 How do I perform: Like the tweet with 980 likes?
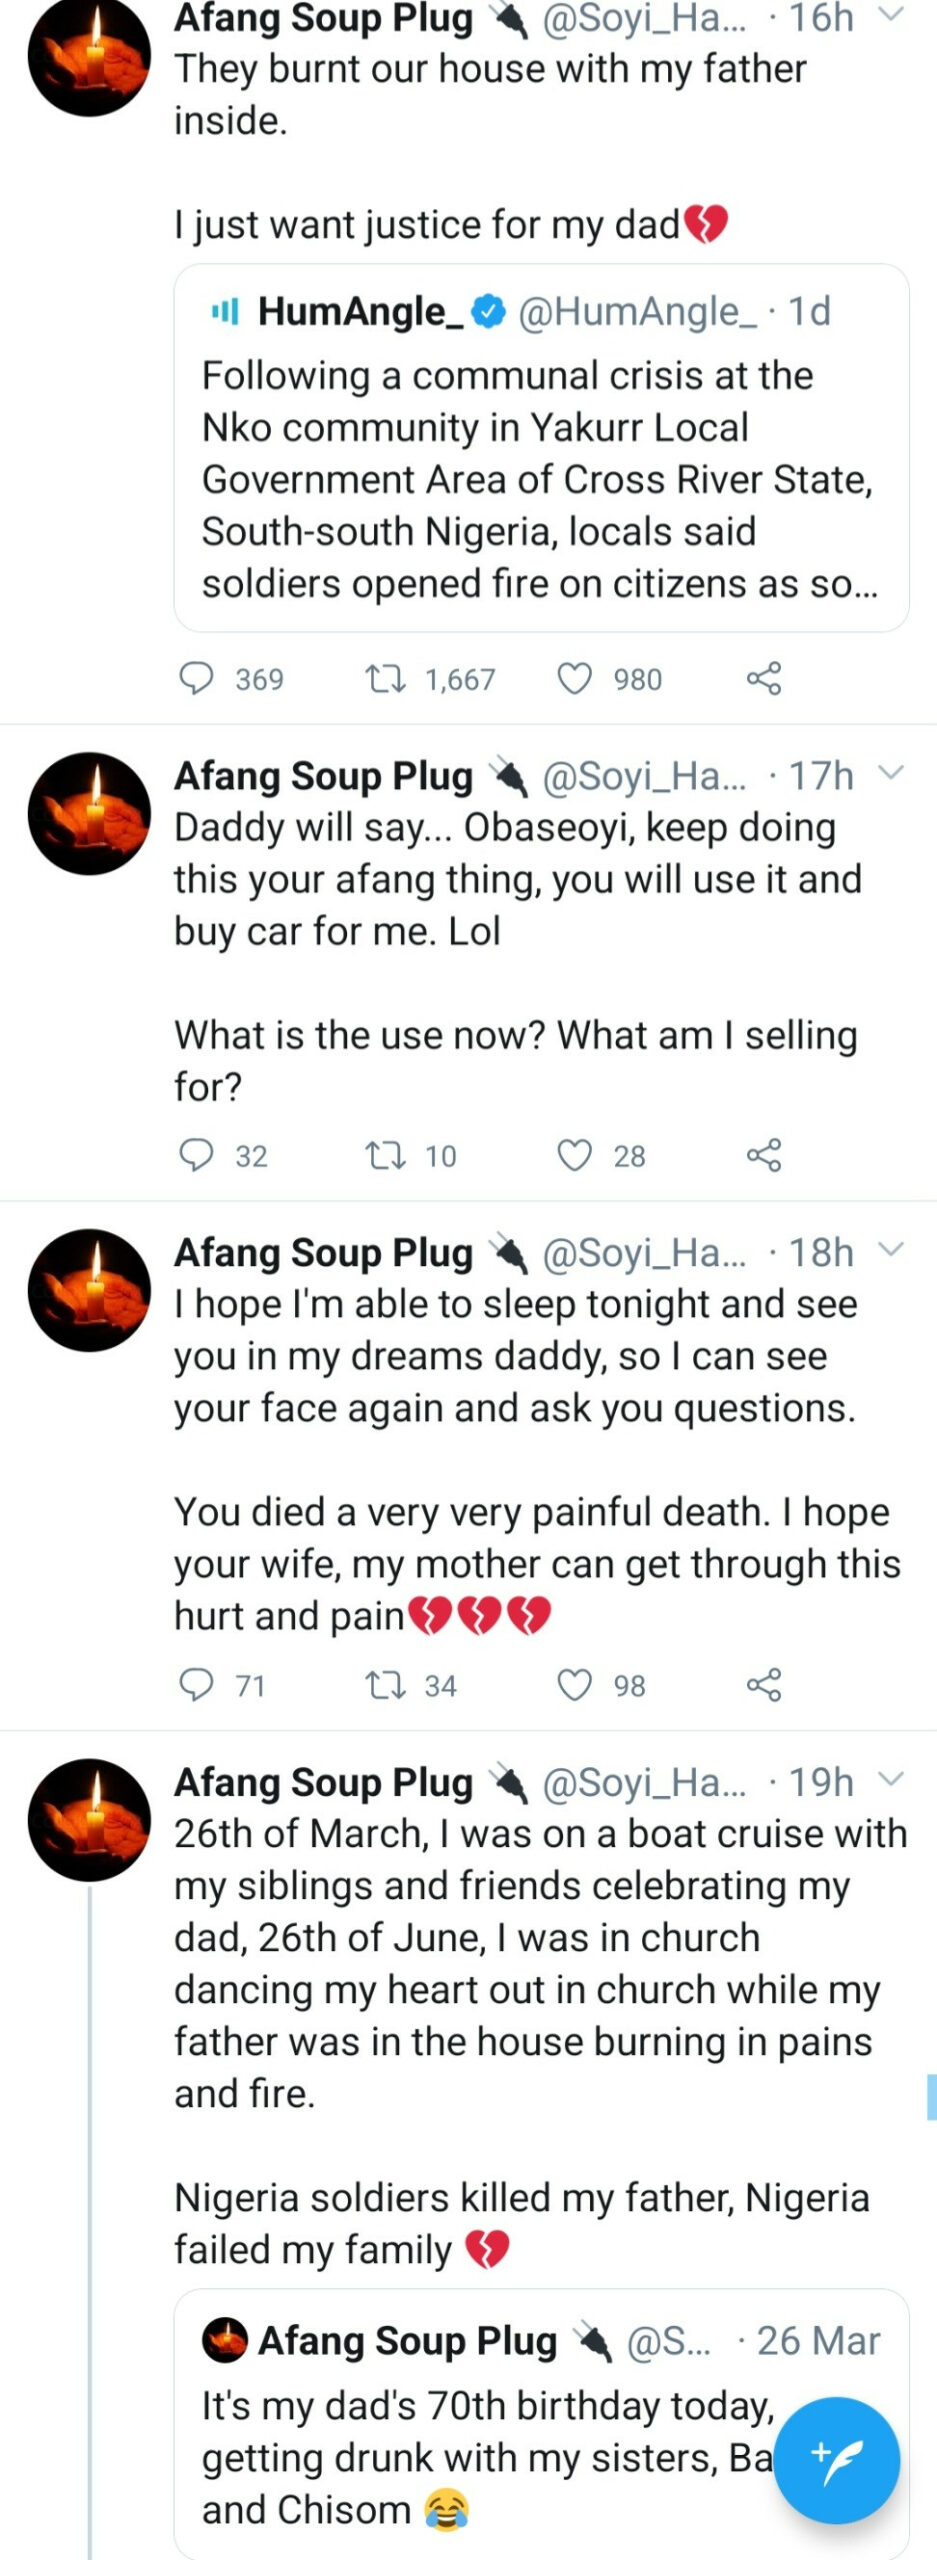[574, 680]
